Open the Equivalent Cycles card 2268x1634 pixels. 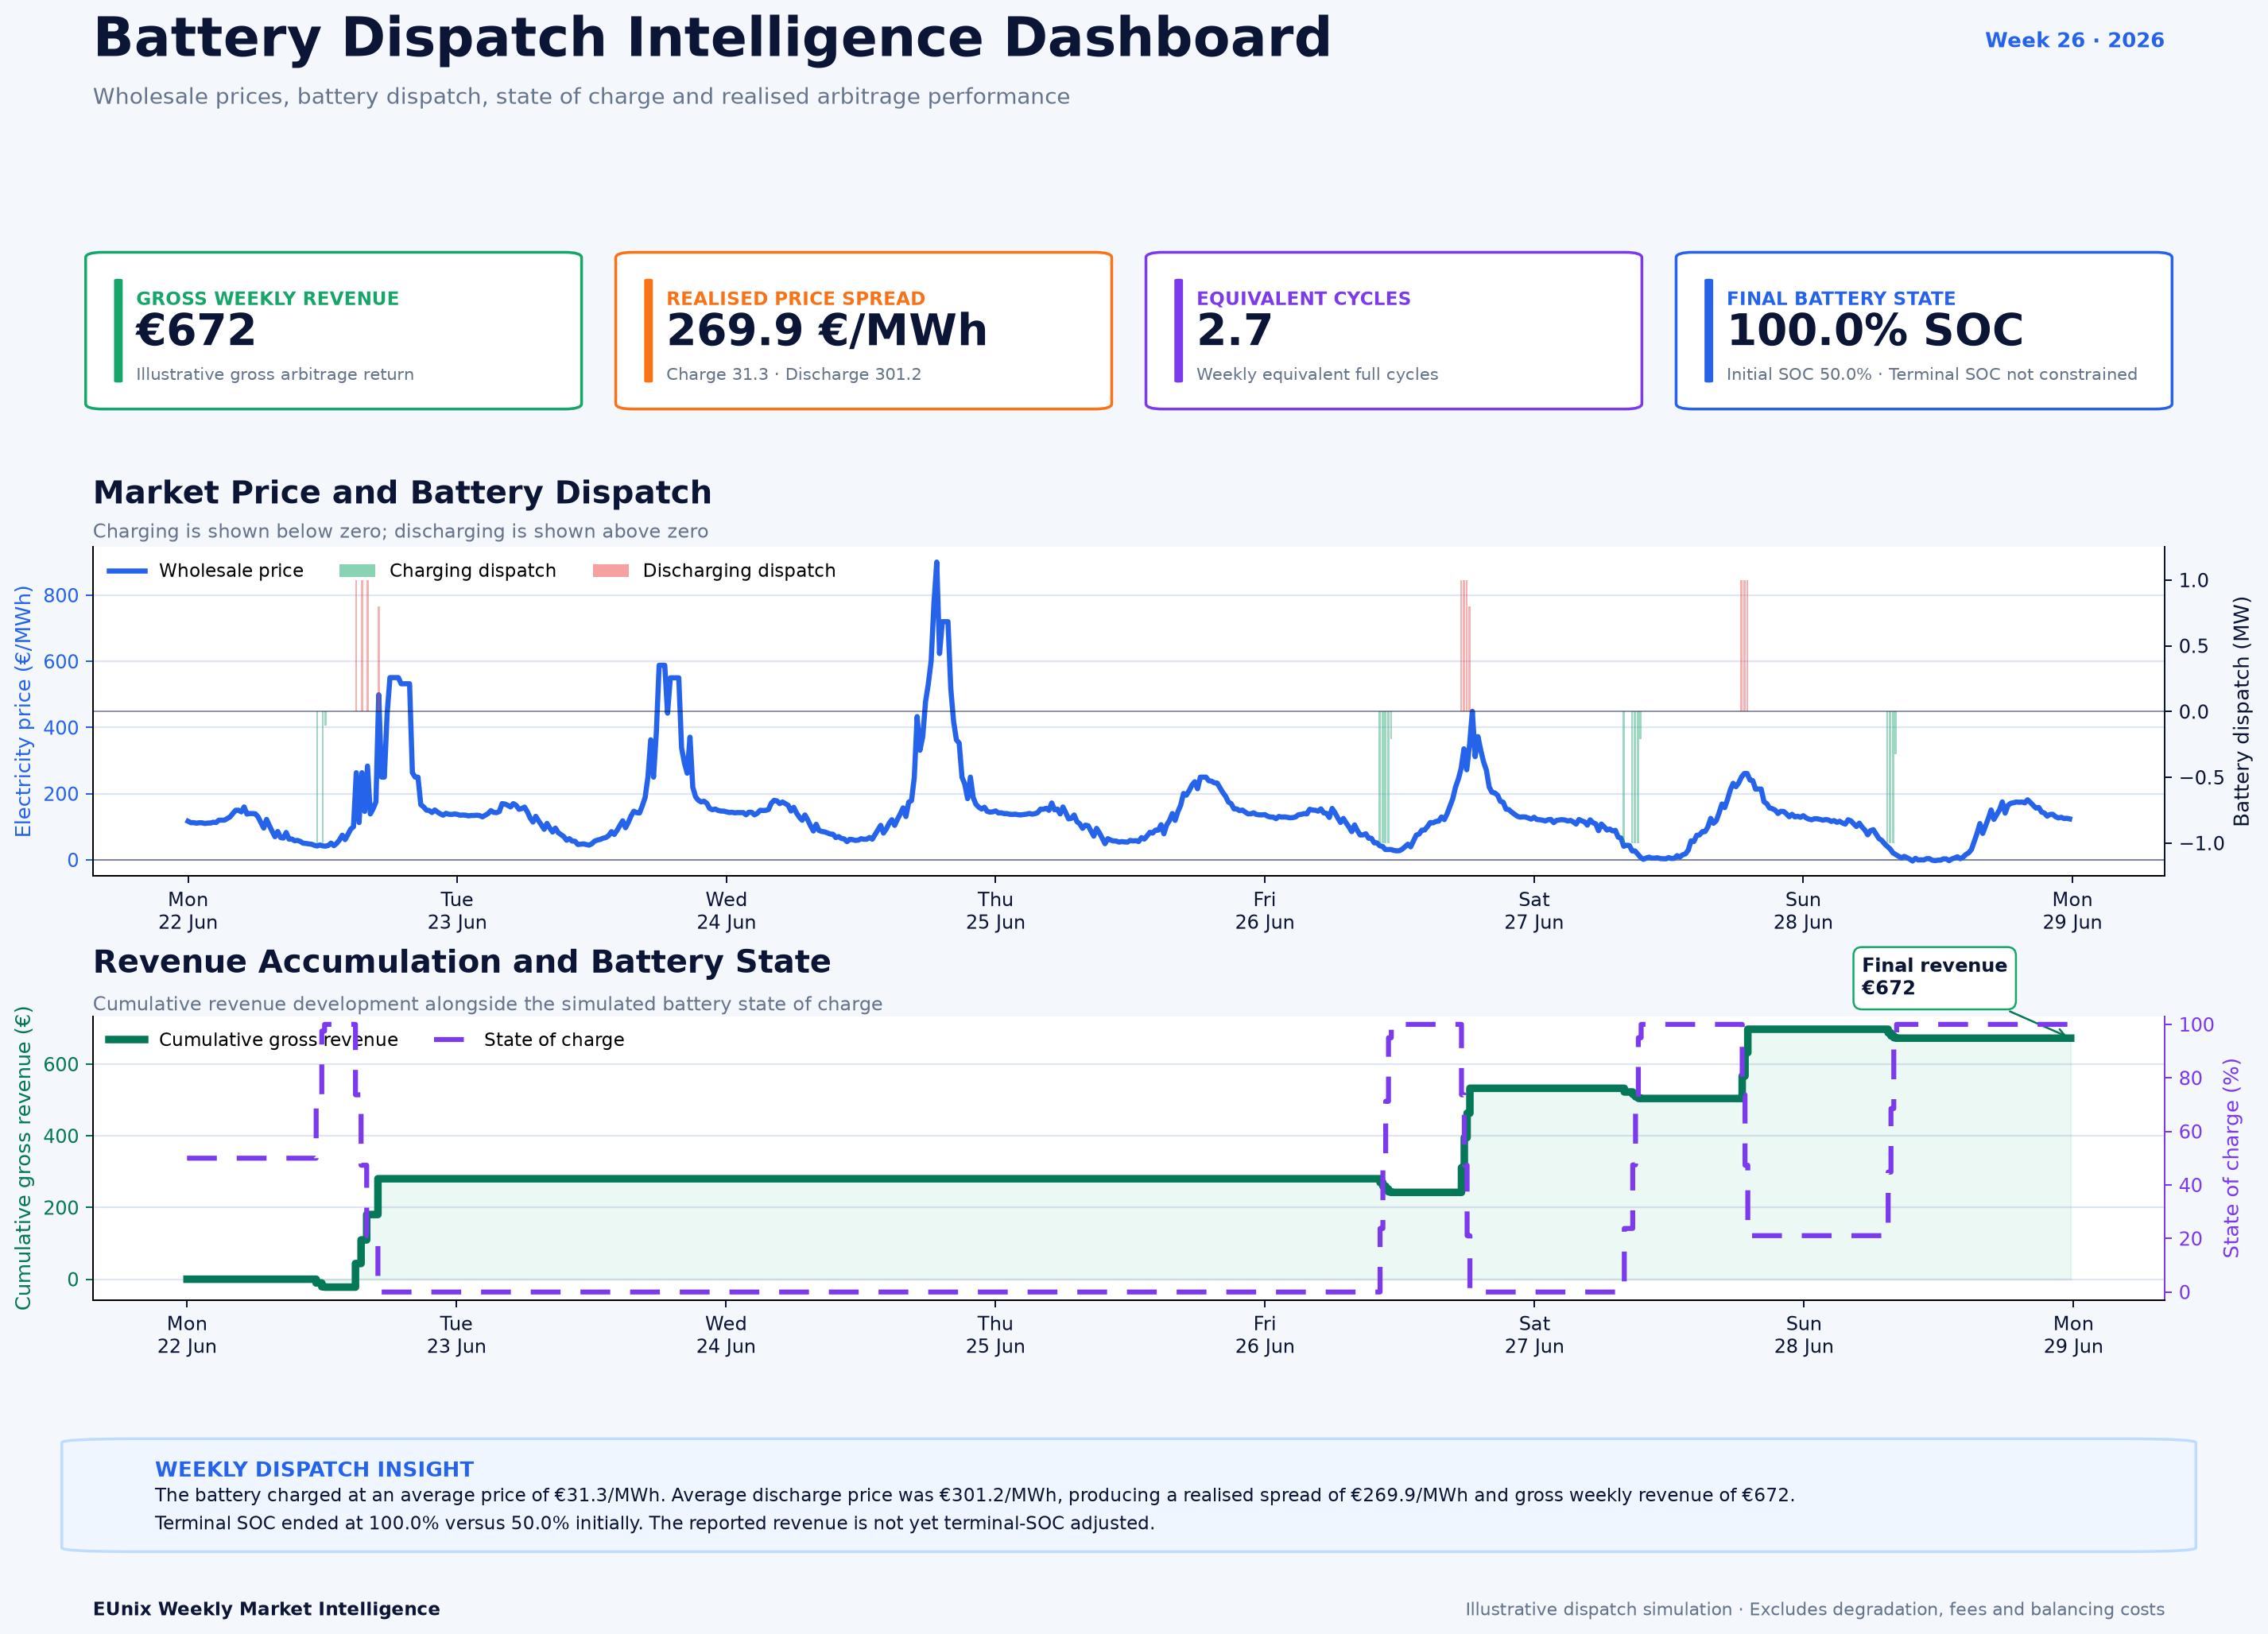(1394, 331)
